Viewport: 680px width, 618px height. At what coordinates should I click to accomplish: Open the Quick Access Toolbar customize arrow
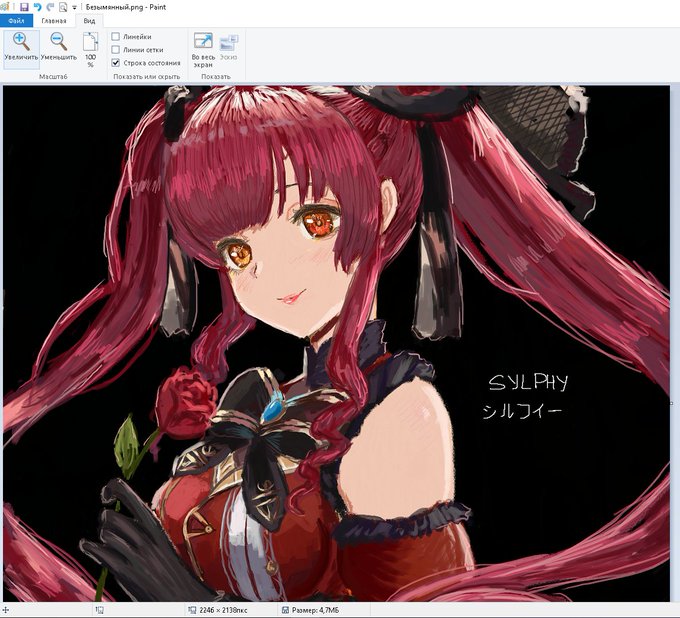pos(74,7)
